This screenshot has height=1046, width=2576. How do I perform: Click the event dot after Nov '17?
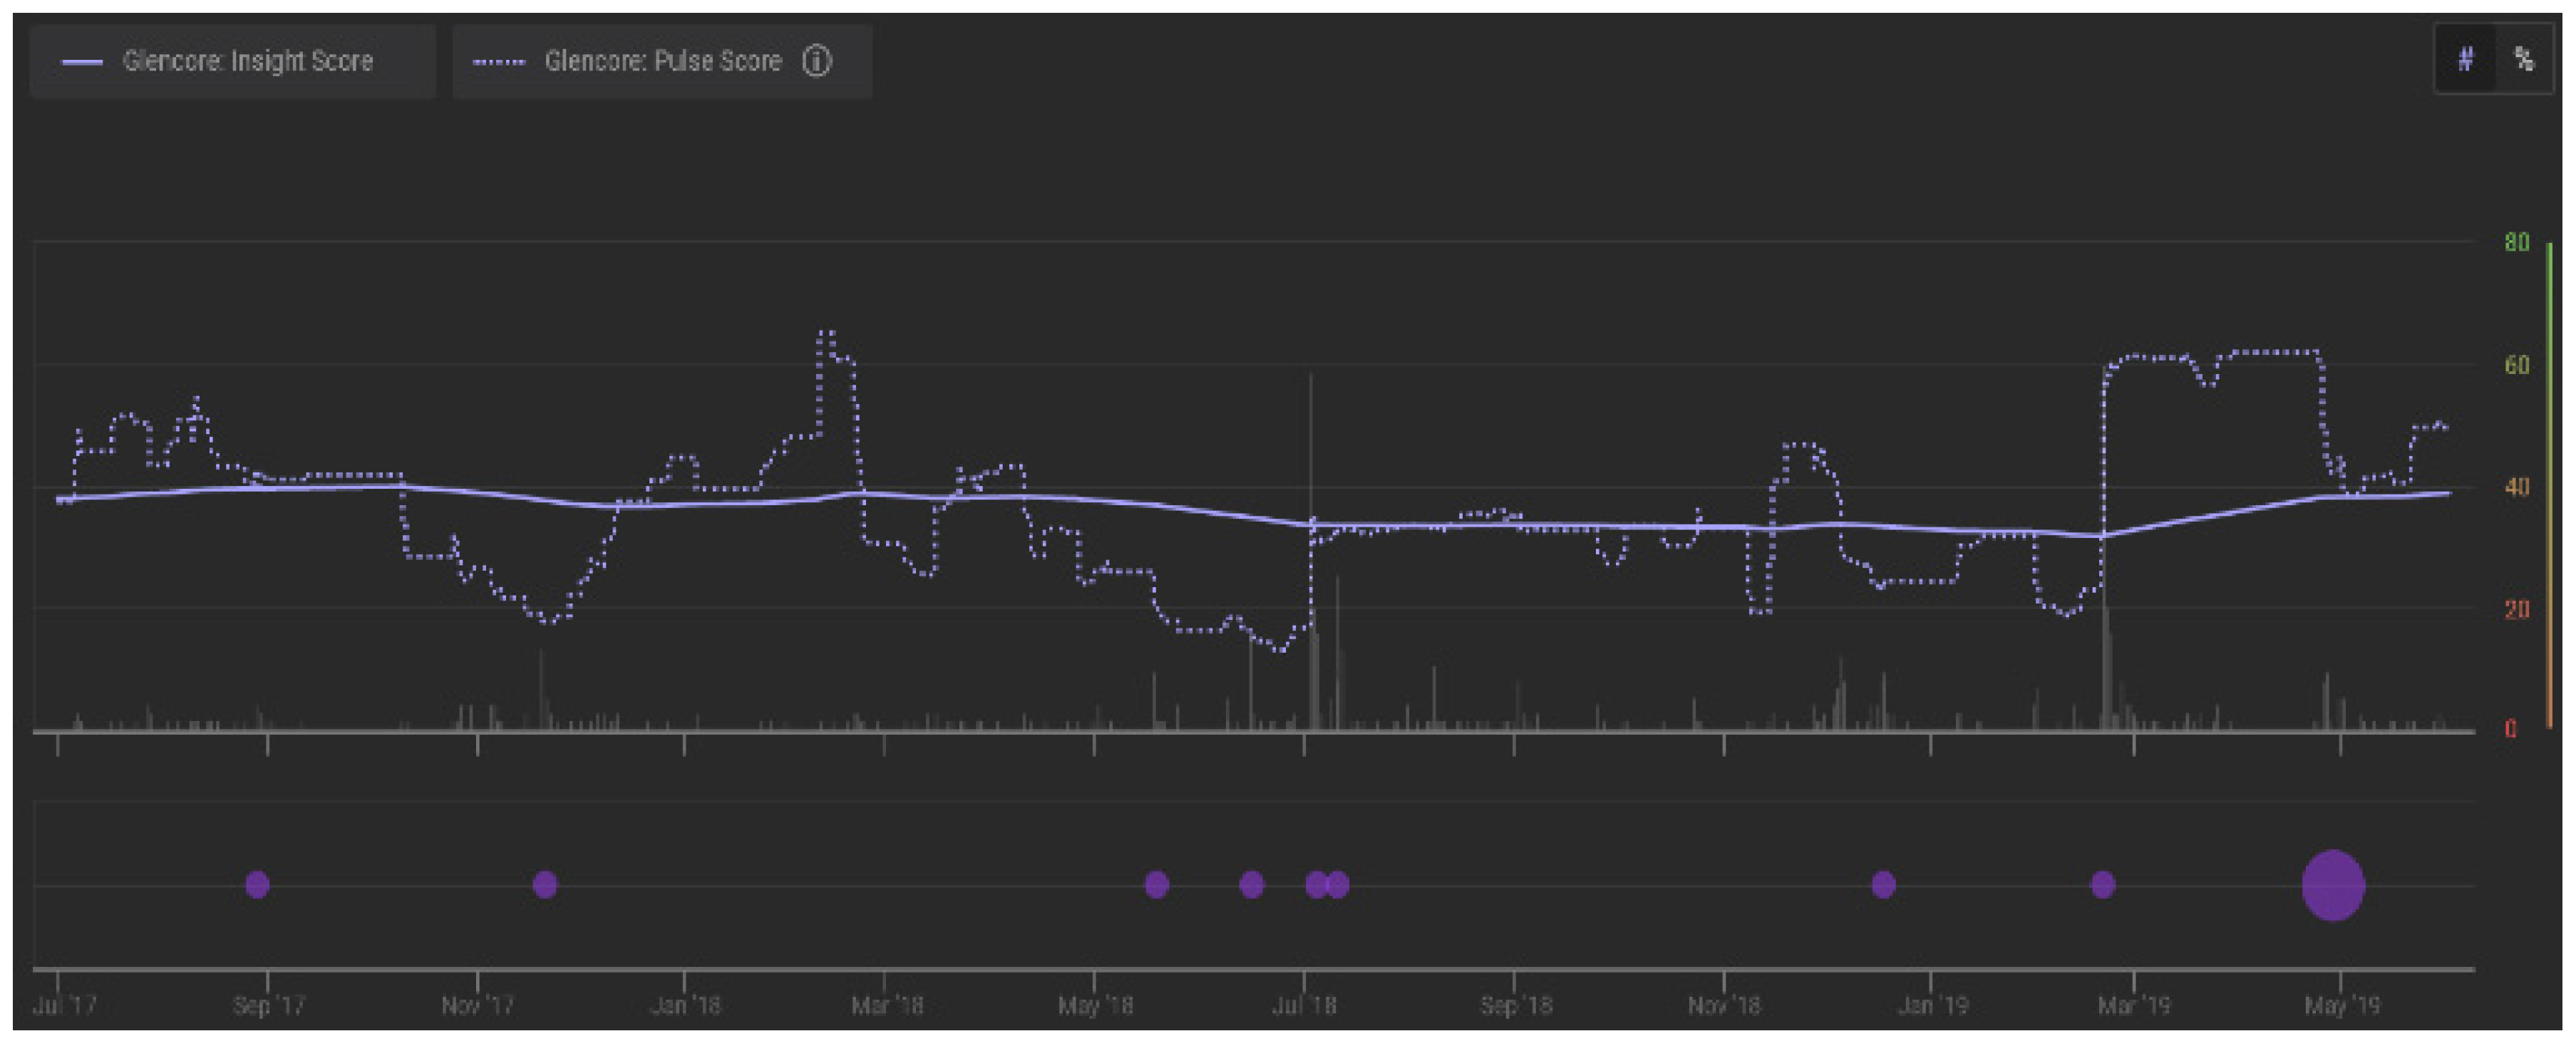tap(544, 884)
